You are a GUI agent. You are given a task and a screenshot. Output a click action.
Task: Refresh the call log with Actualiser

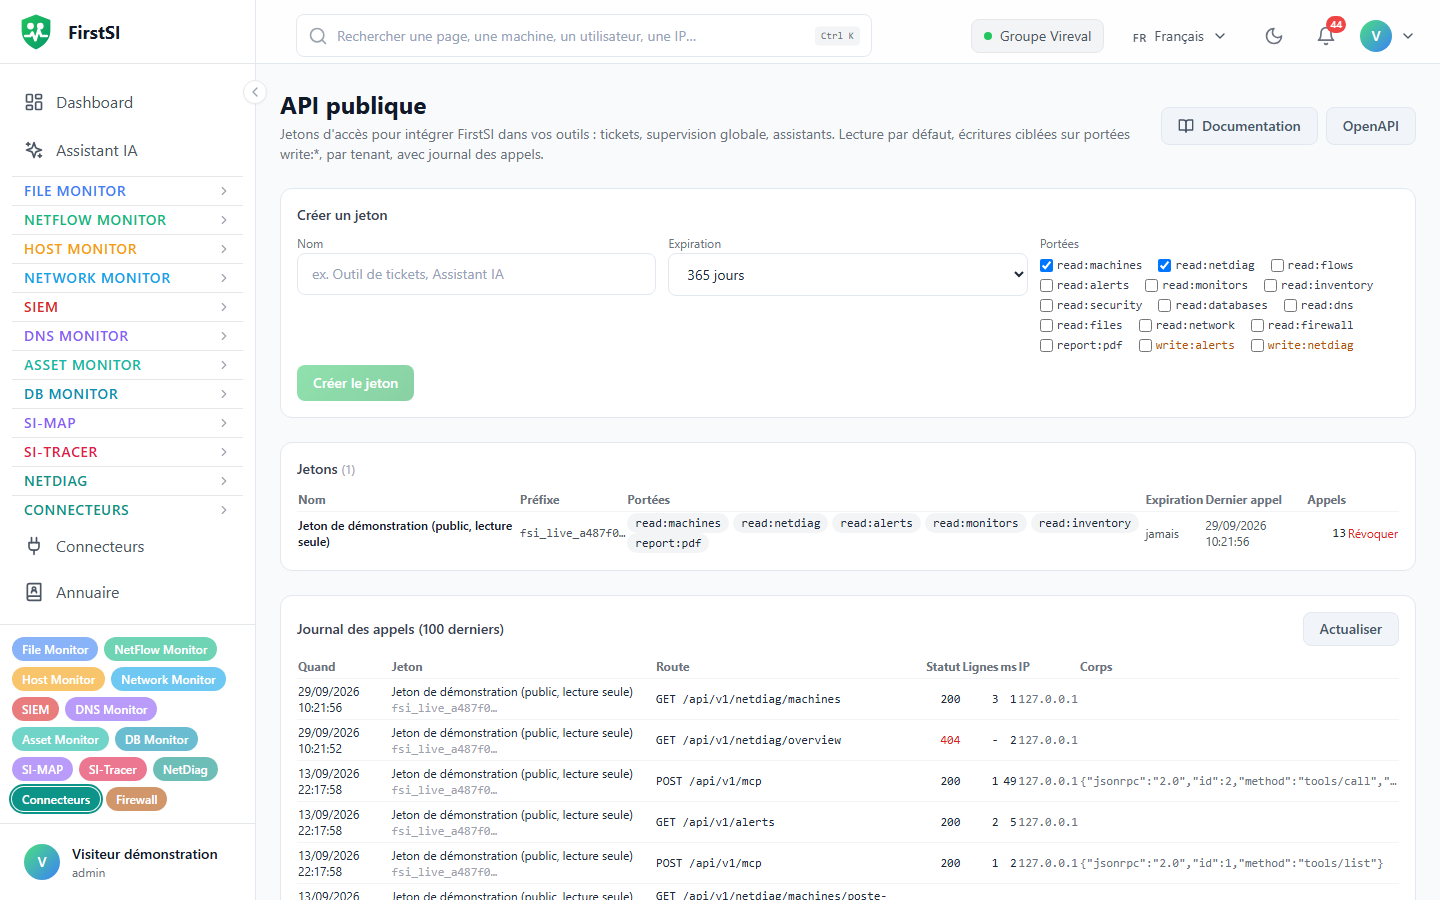point(1350,629)
